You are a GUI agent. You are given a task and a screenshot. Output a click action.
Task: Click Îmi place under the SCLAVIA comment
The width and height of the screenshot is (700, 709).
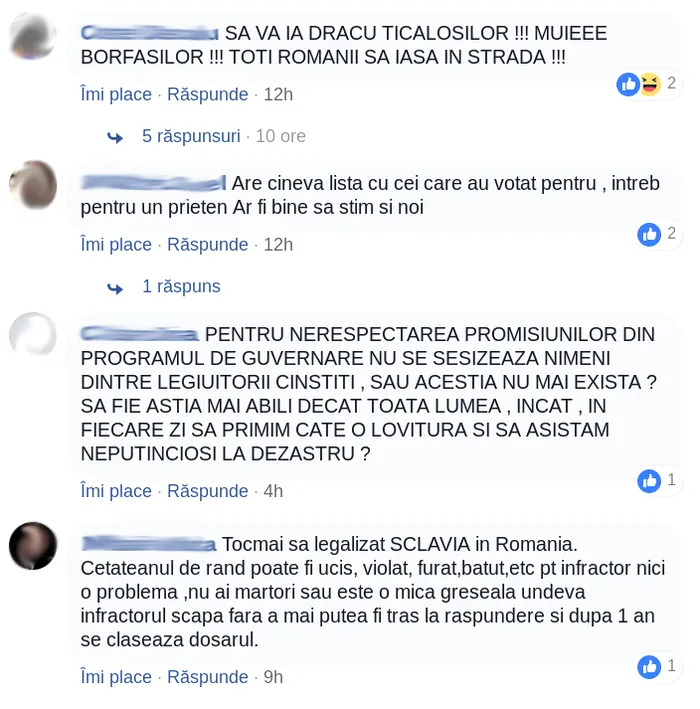(116, 677)
